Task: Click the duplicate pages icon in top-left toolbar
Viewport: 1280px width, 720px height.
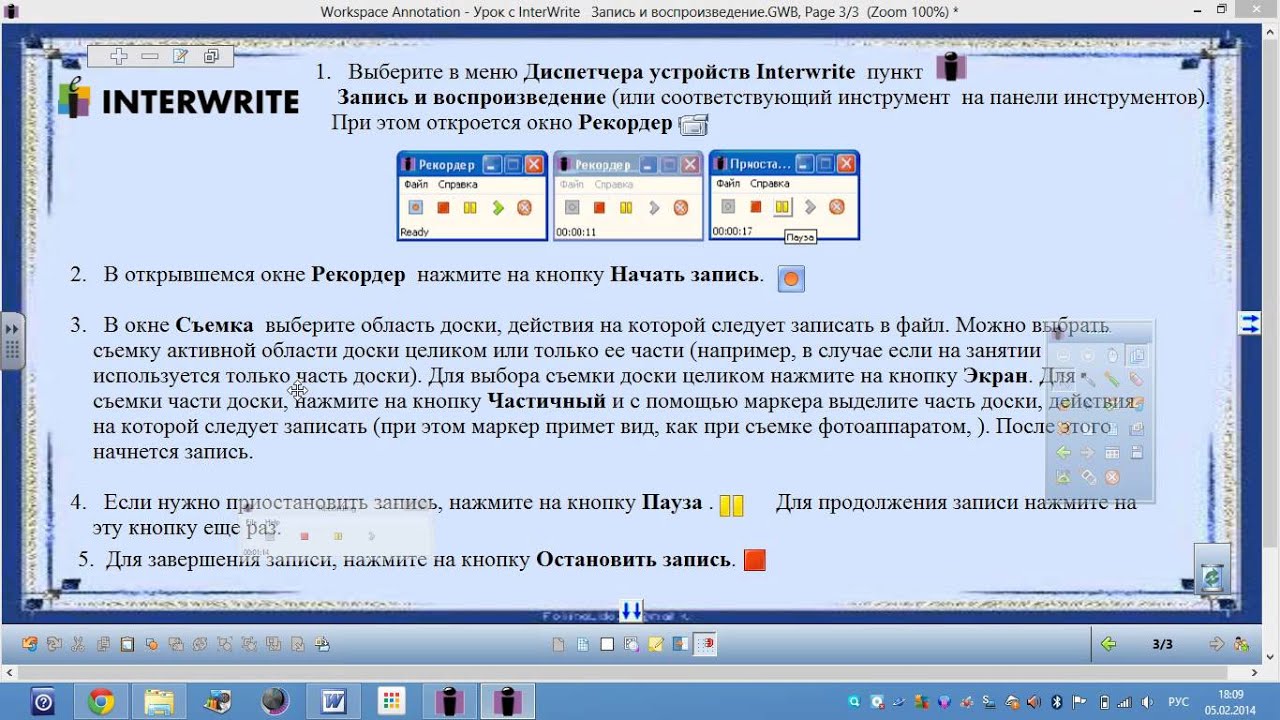Action: [x=211, y=56]
